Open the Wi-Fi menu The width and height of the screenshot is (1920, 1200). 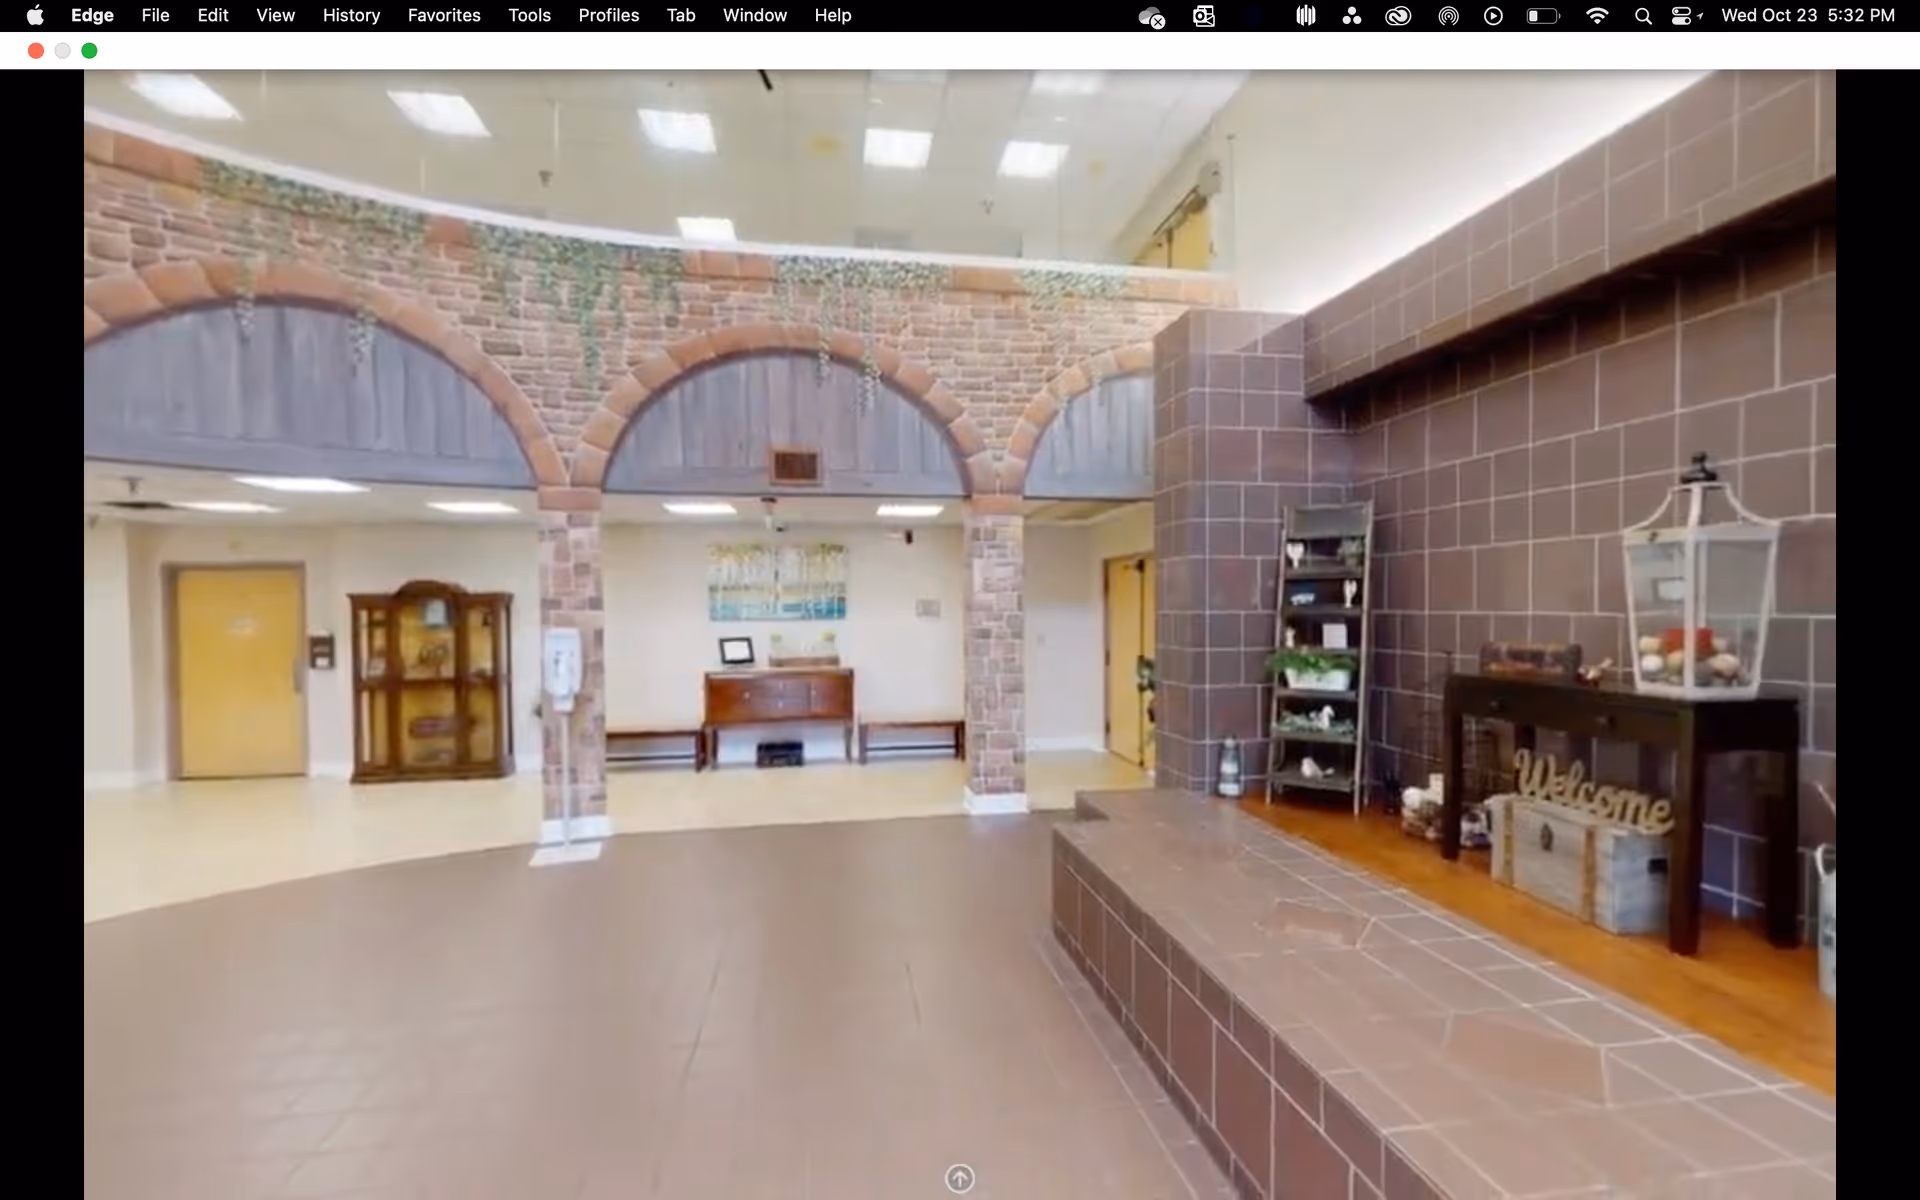tap(1597, 16)
